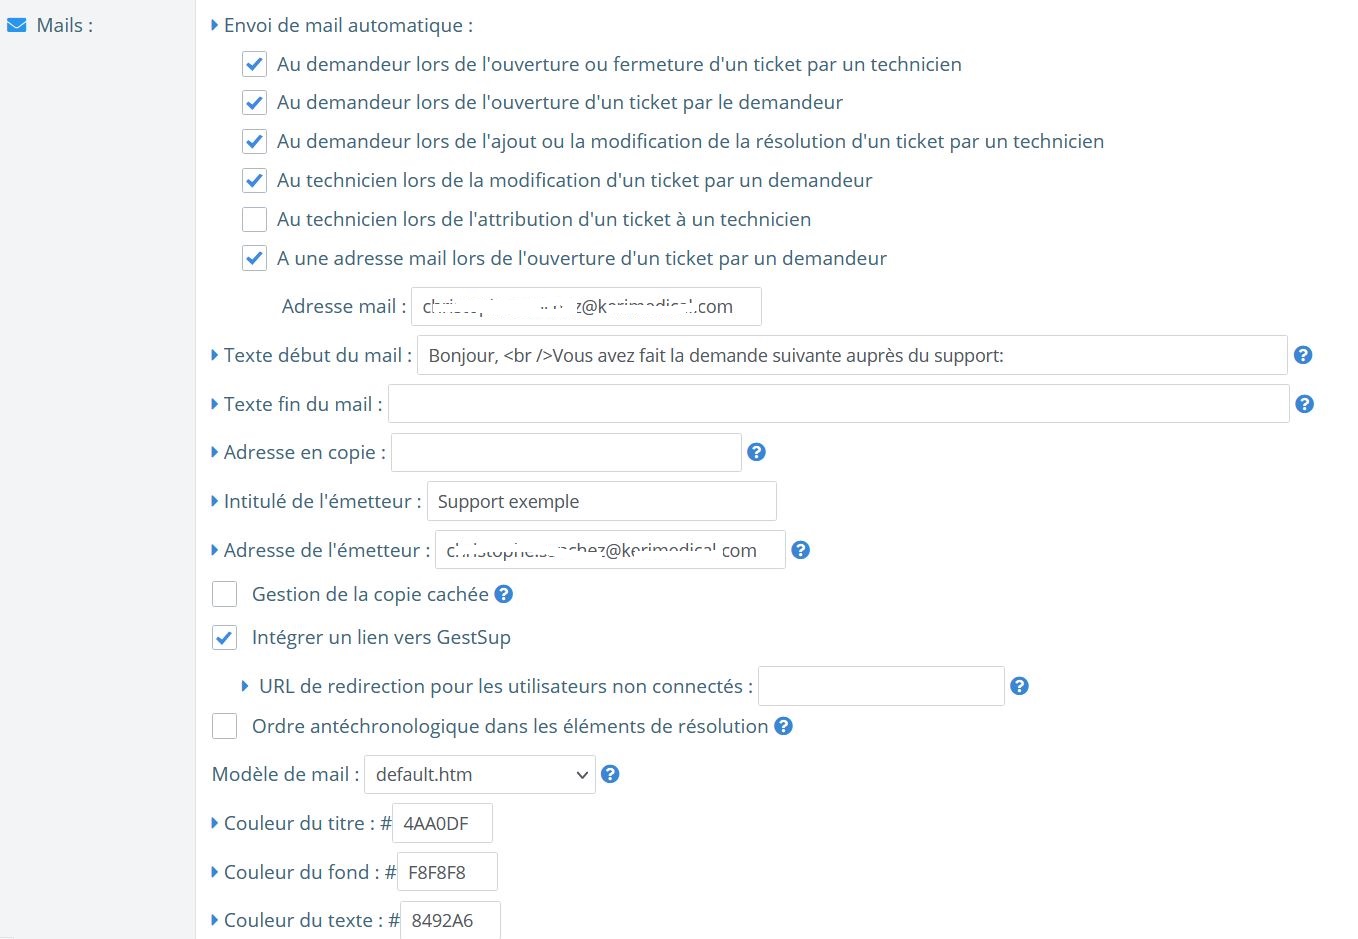Uncheck mail to address on ticket opening
Image resolution: width=1358 pixels, height=939 pixels.
tap(254, 258)
